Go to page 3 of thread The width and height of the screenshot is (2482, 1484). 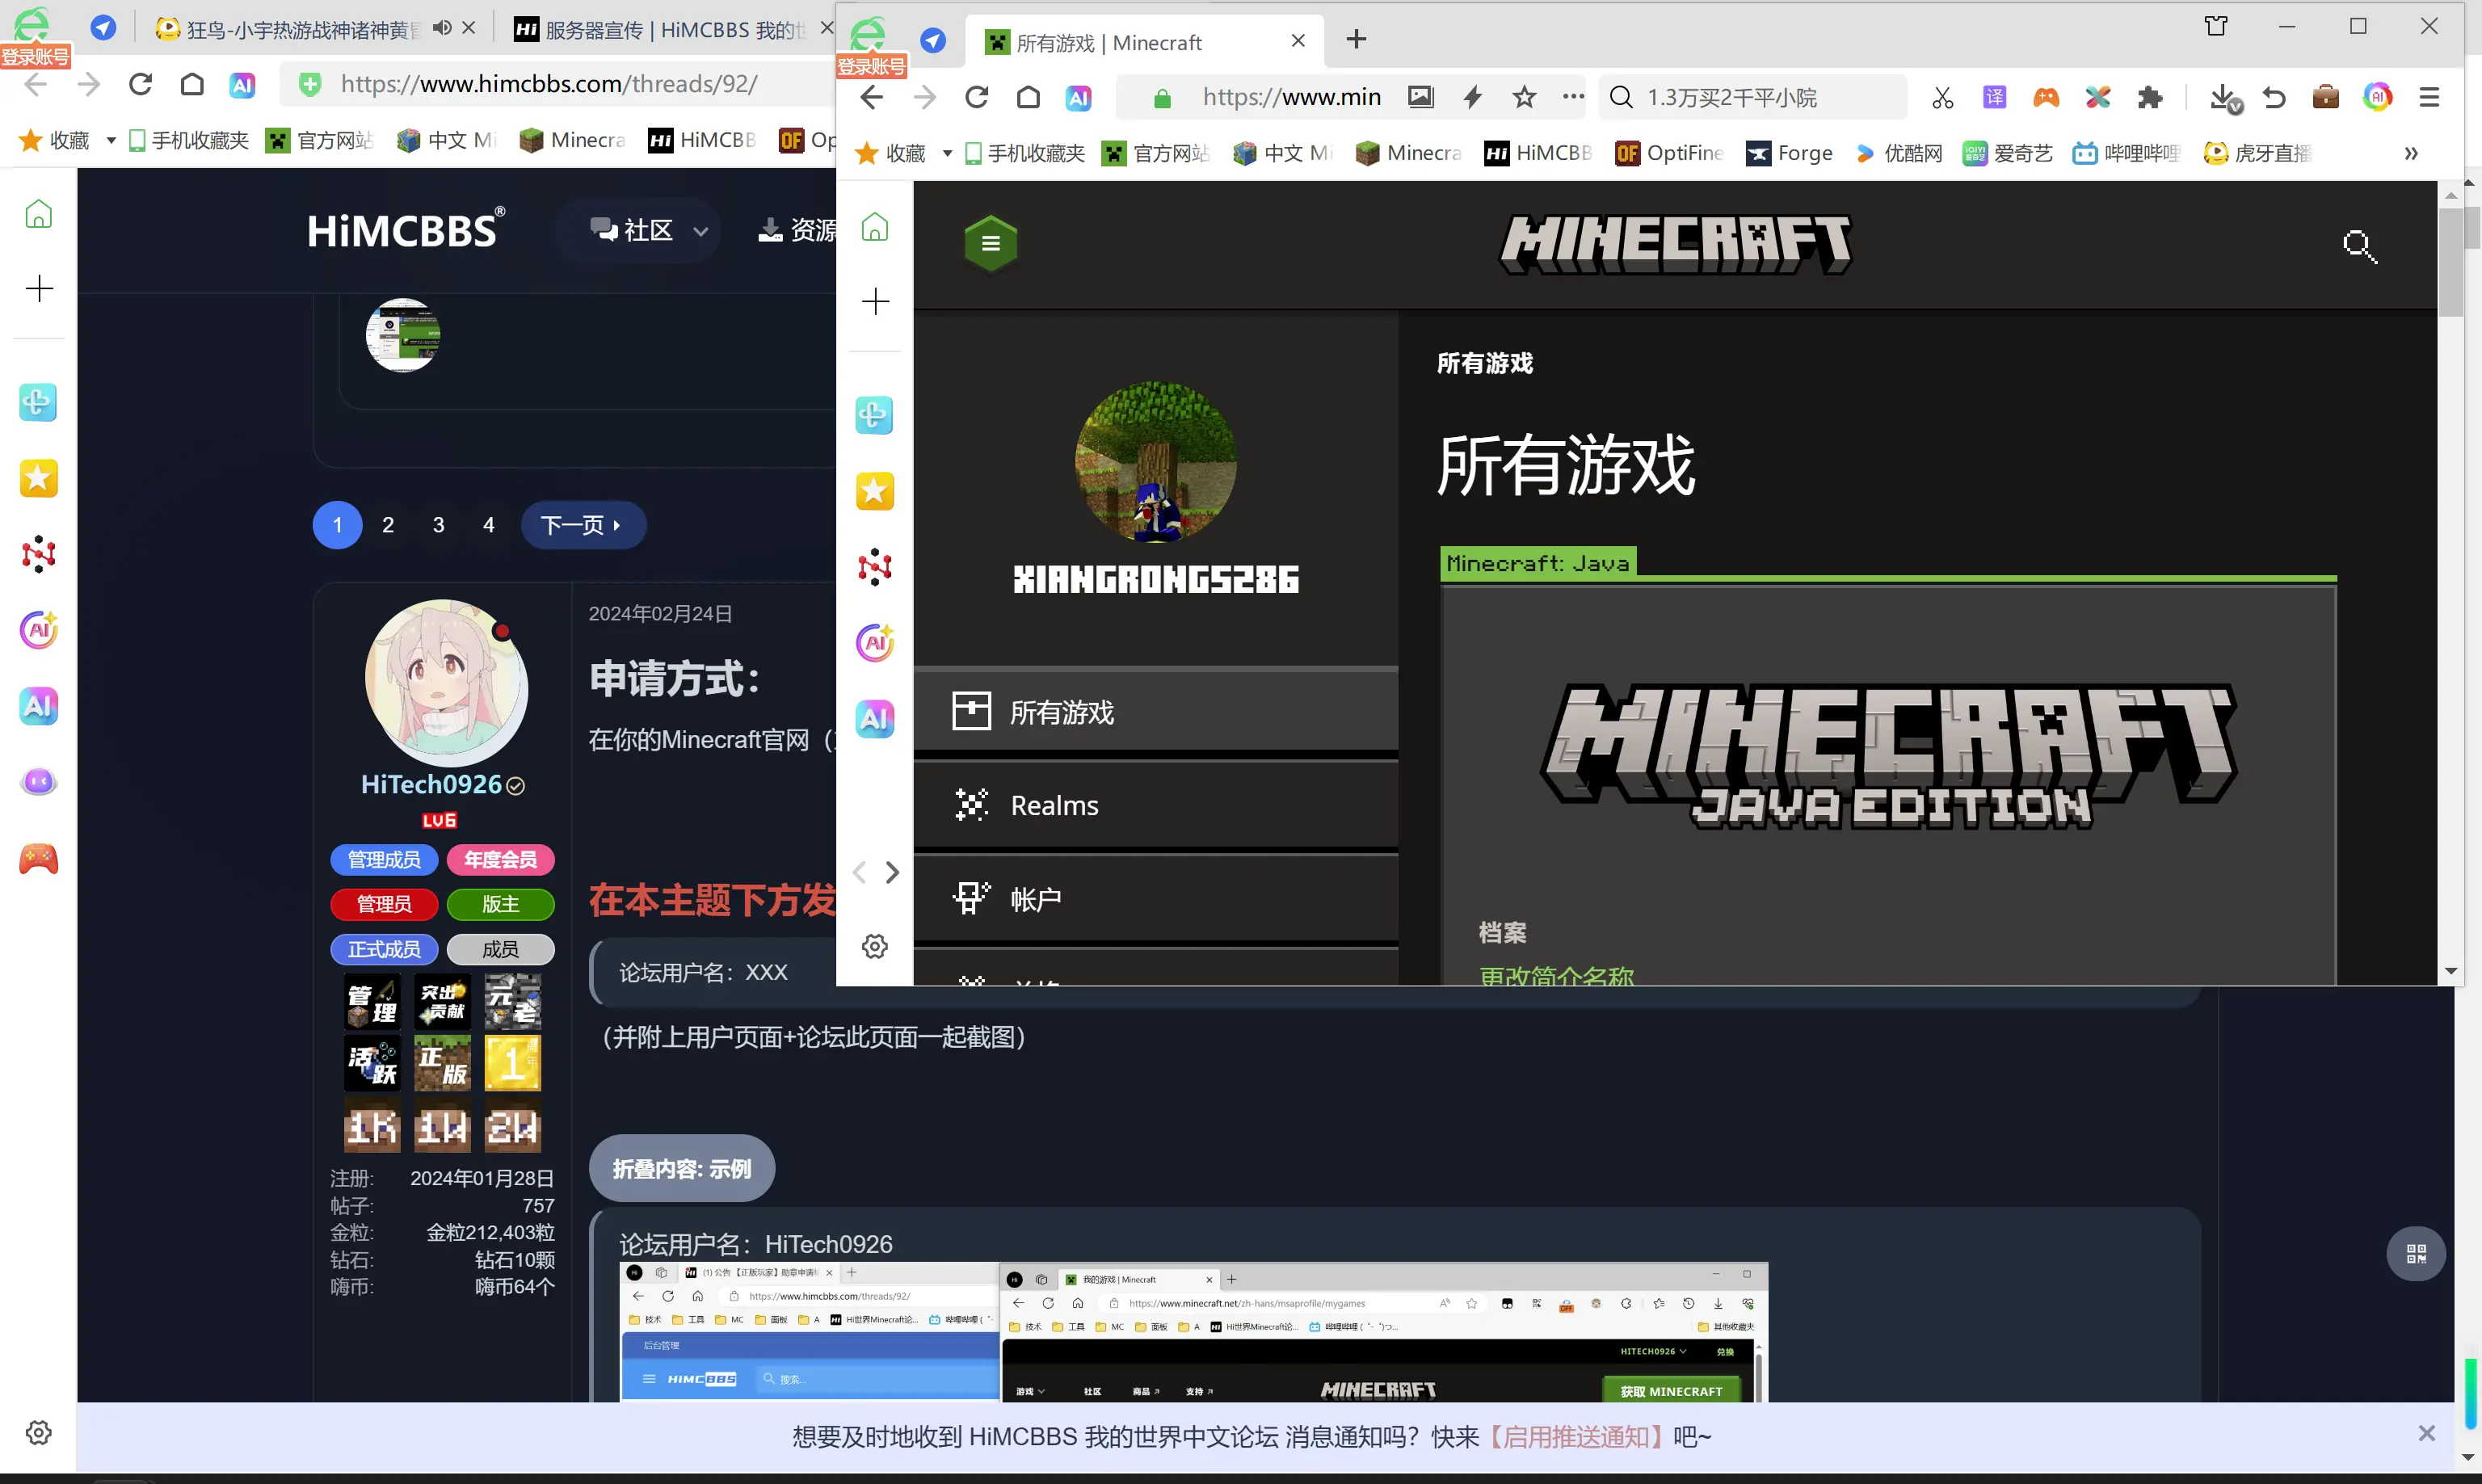438,525
